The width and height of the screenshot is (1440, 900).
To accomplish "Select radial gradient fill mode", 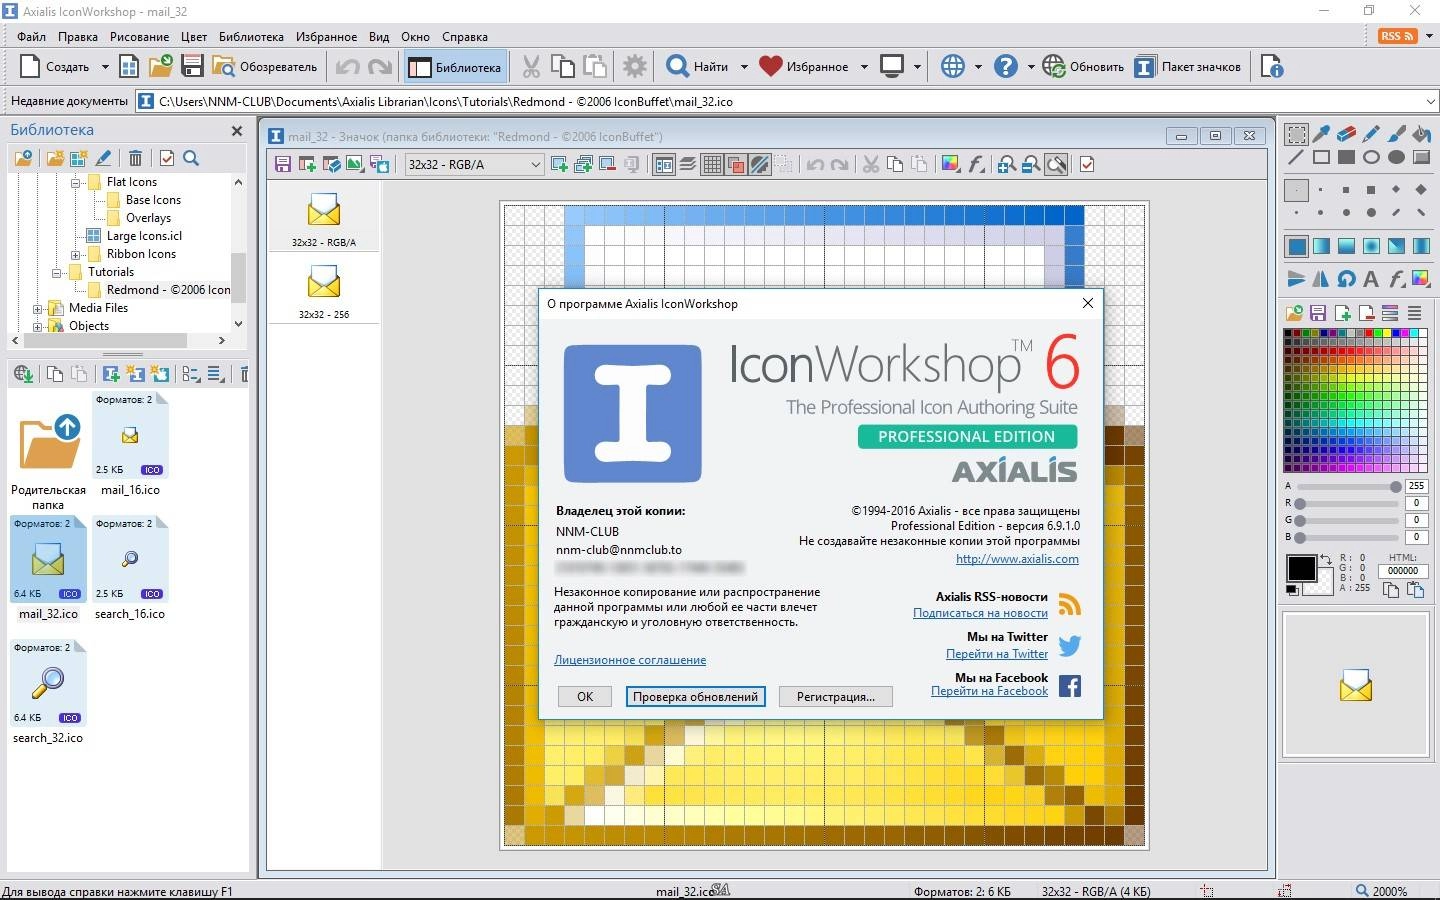I will point(1371,246).
